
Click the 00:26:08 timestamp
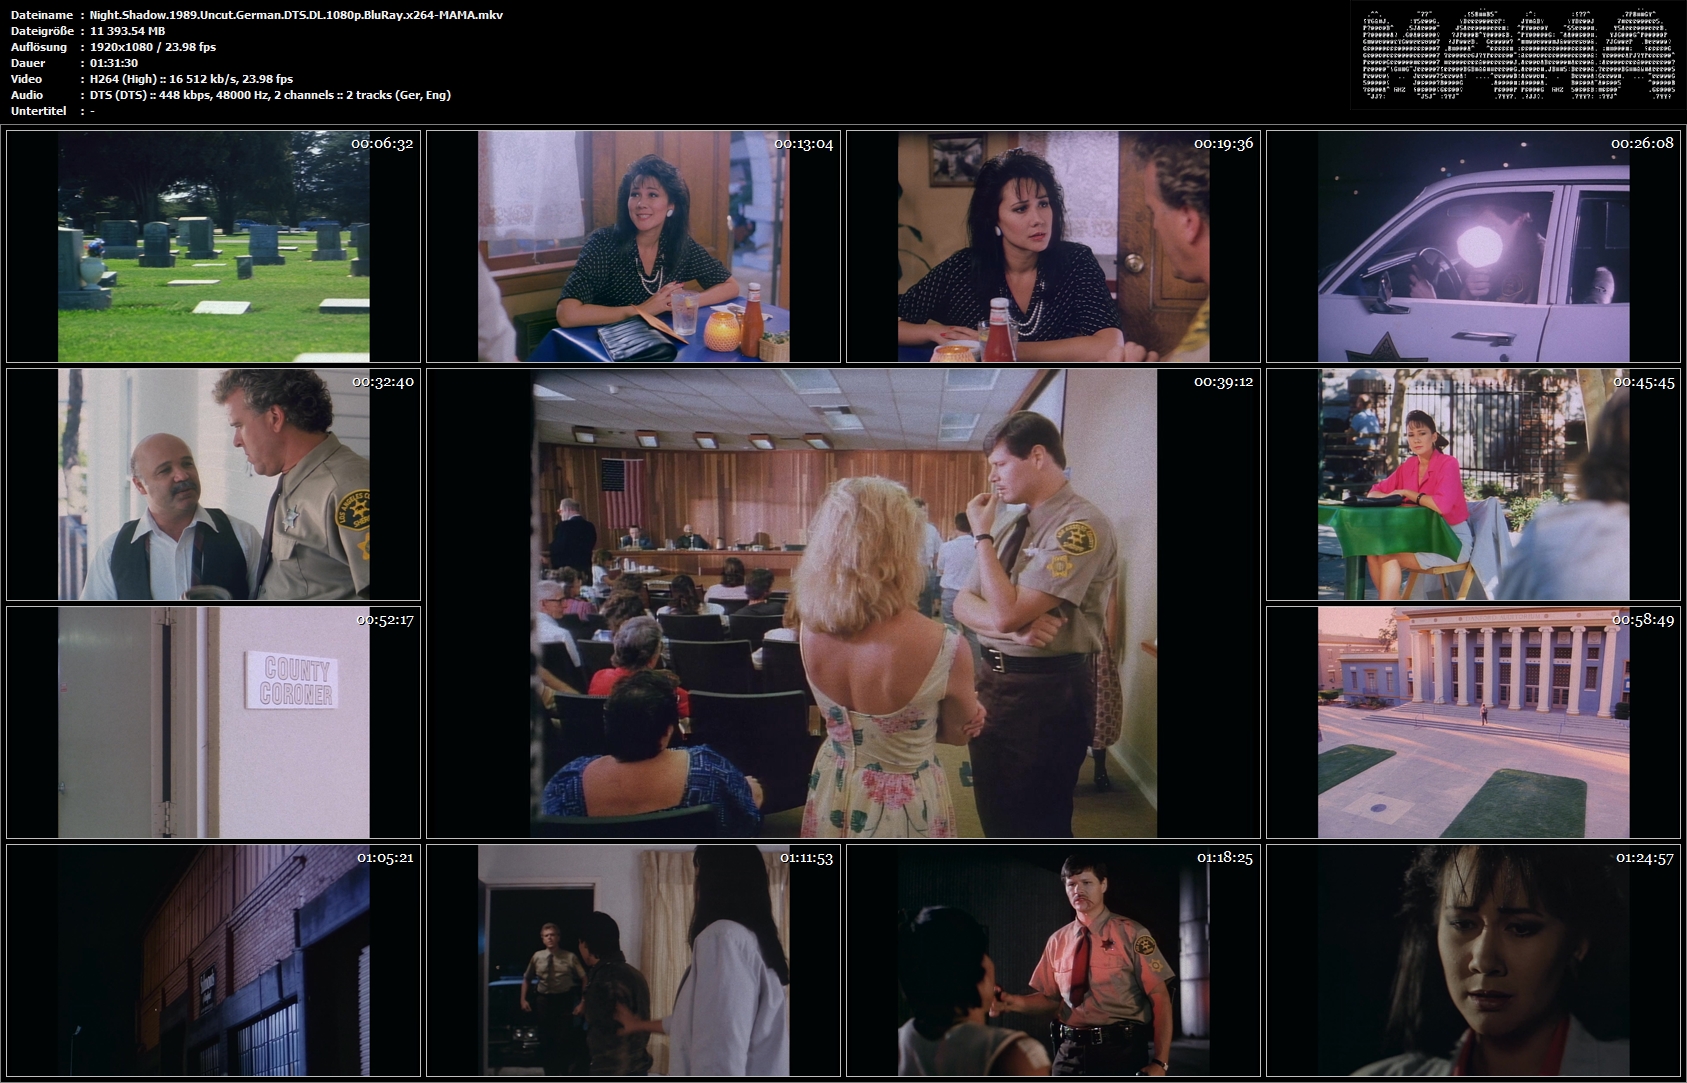(1643, 144)
